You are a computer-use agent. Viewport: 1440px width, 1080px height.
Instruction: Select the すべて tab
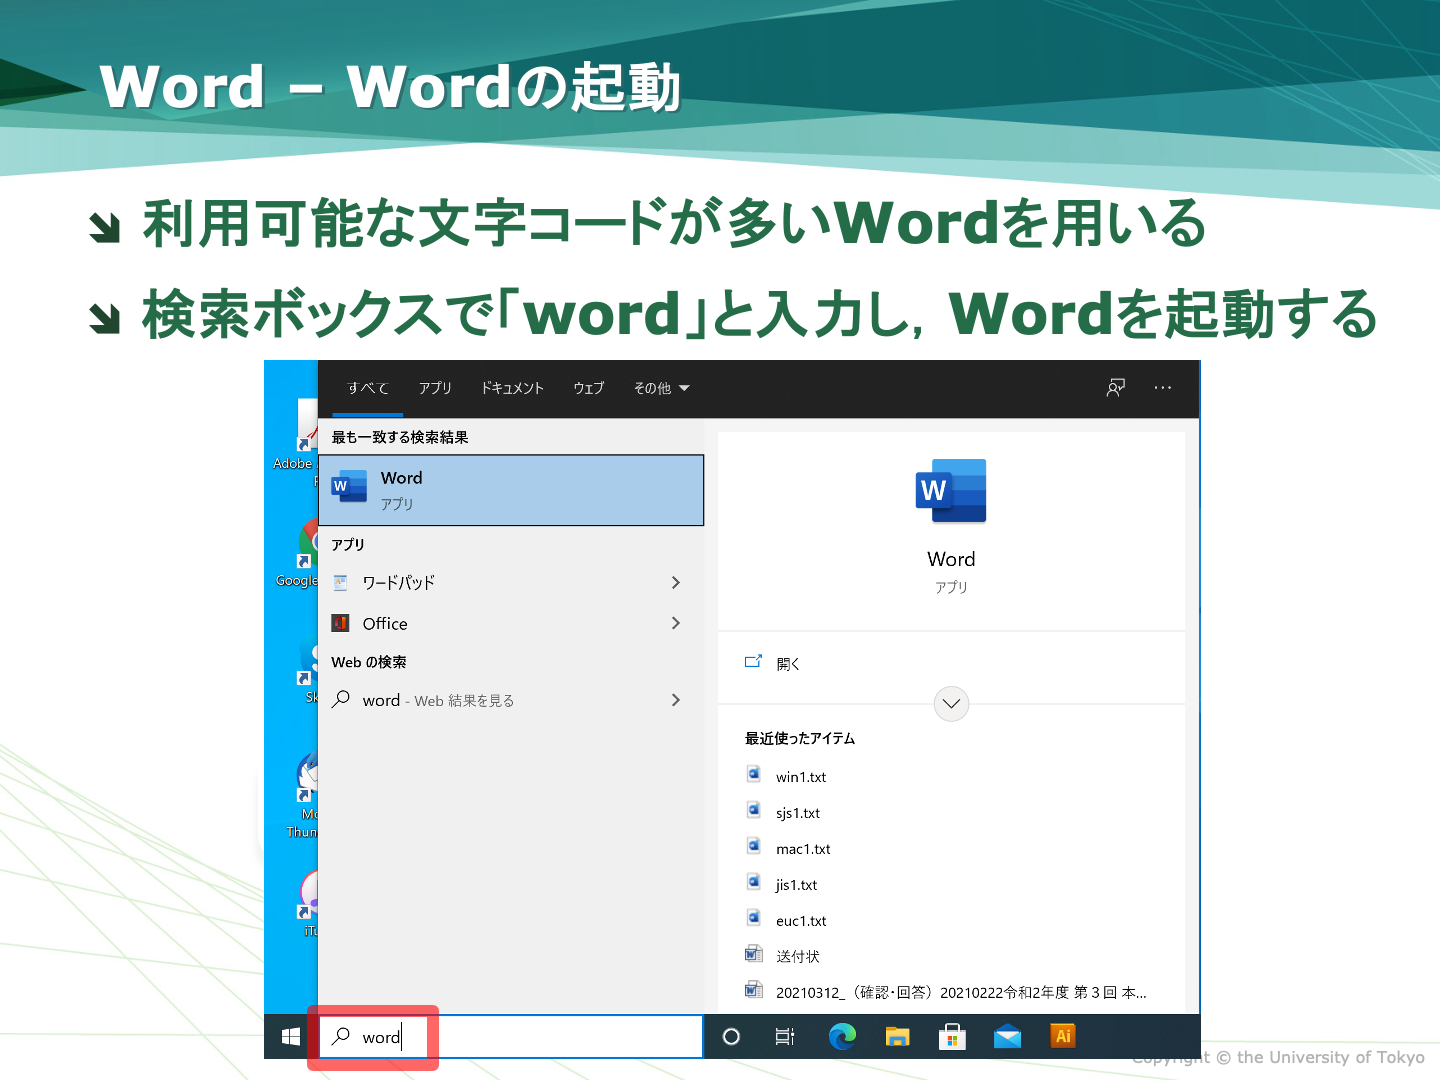point(368,388)
